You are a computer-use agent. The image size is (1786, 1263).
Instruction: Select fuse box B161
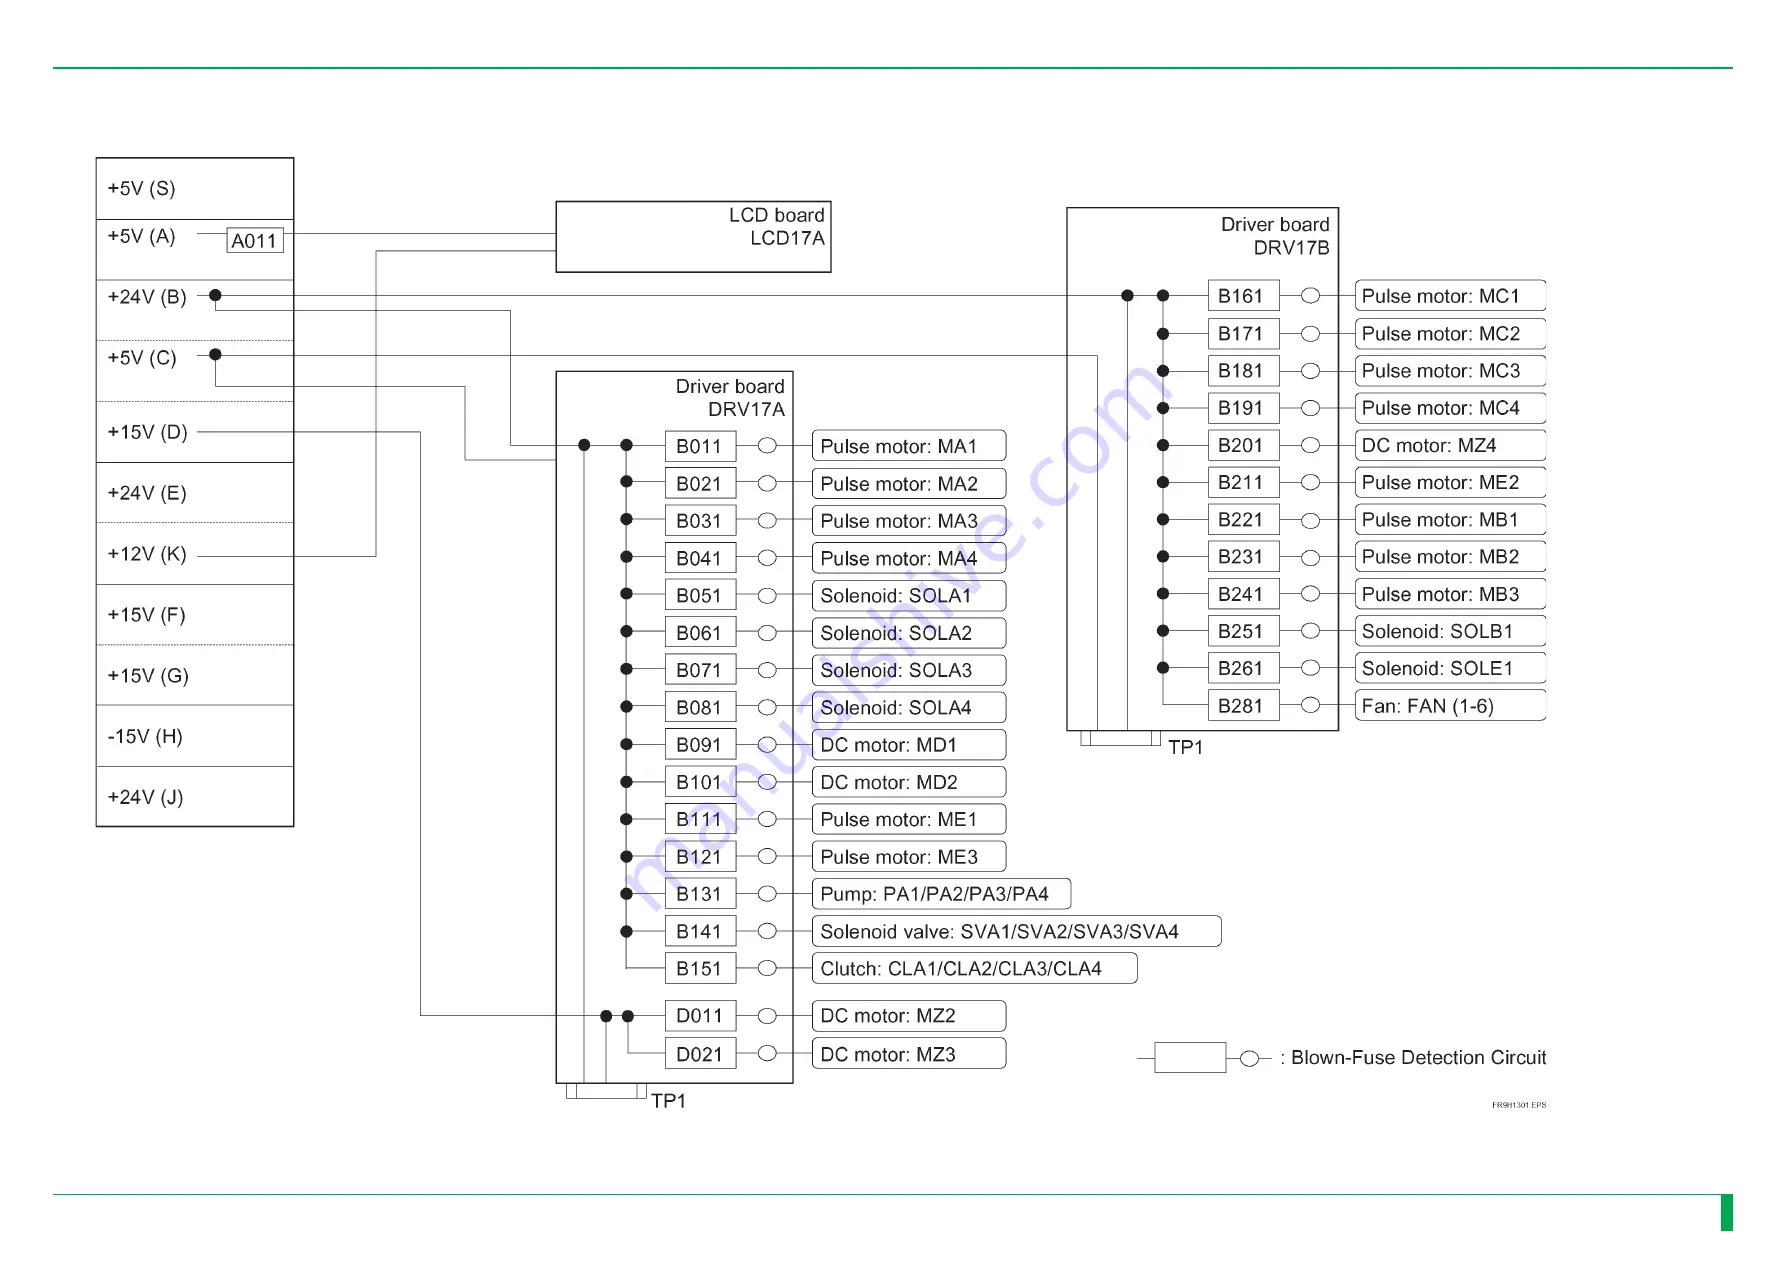tap(1243, 296)
